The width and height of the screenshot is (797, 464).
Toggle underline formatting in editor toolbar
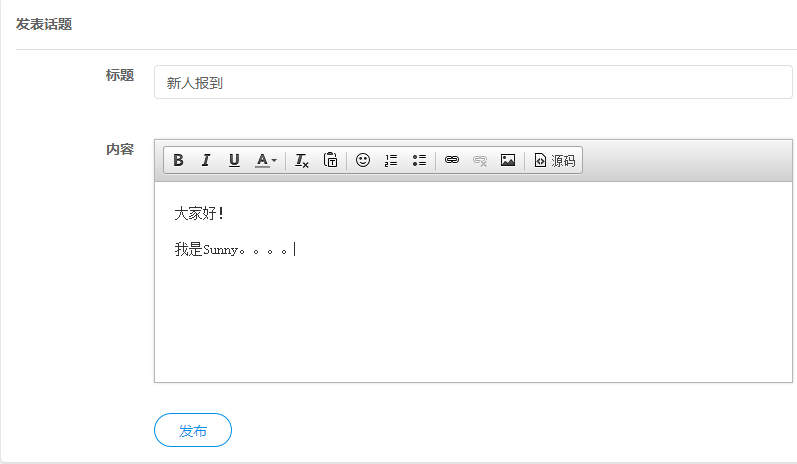pyautogui.click(x=234, y=160)
